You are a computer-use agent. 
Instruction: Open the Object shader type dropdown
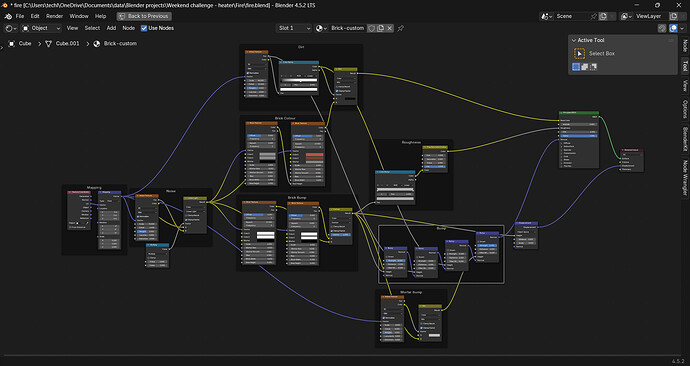tap(41, 28)
